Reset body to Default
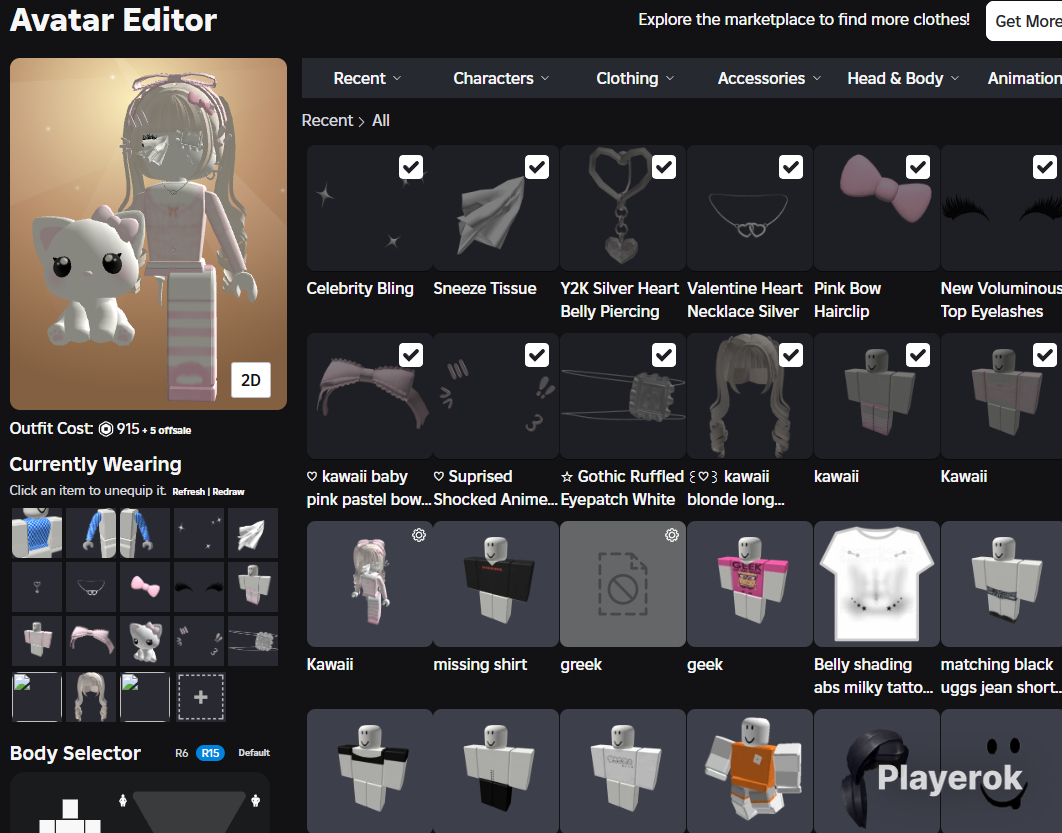The height and width of the screenshot is (833, 1062). click(x=254, y=753)
